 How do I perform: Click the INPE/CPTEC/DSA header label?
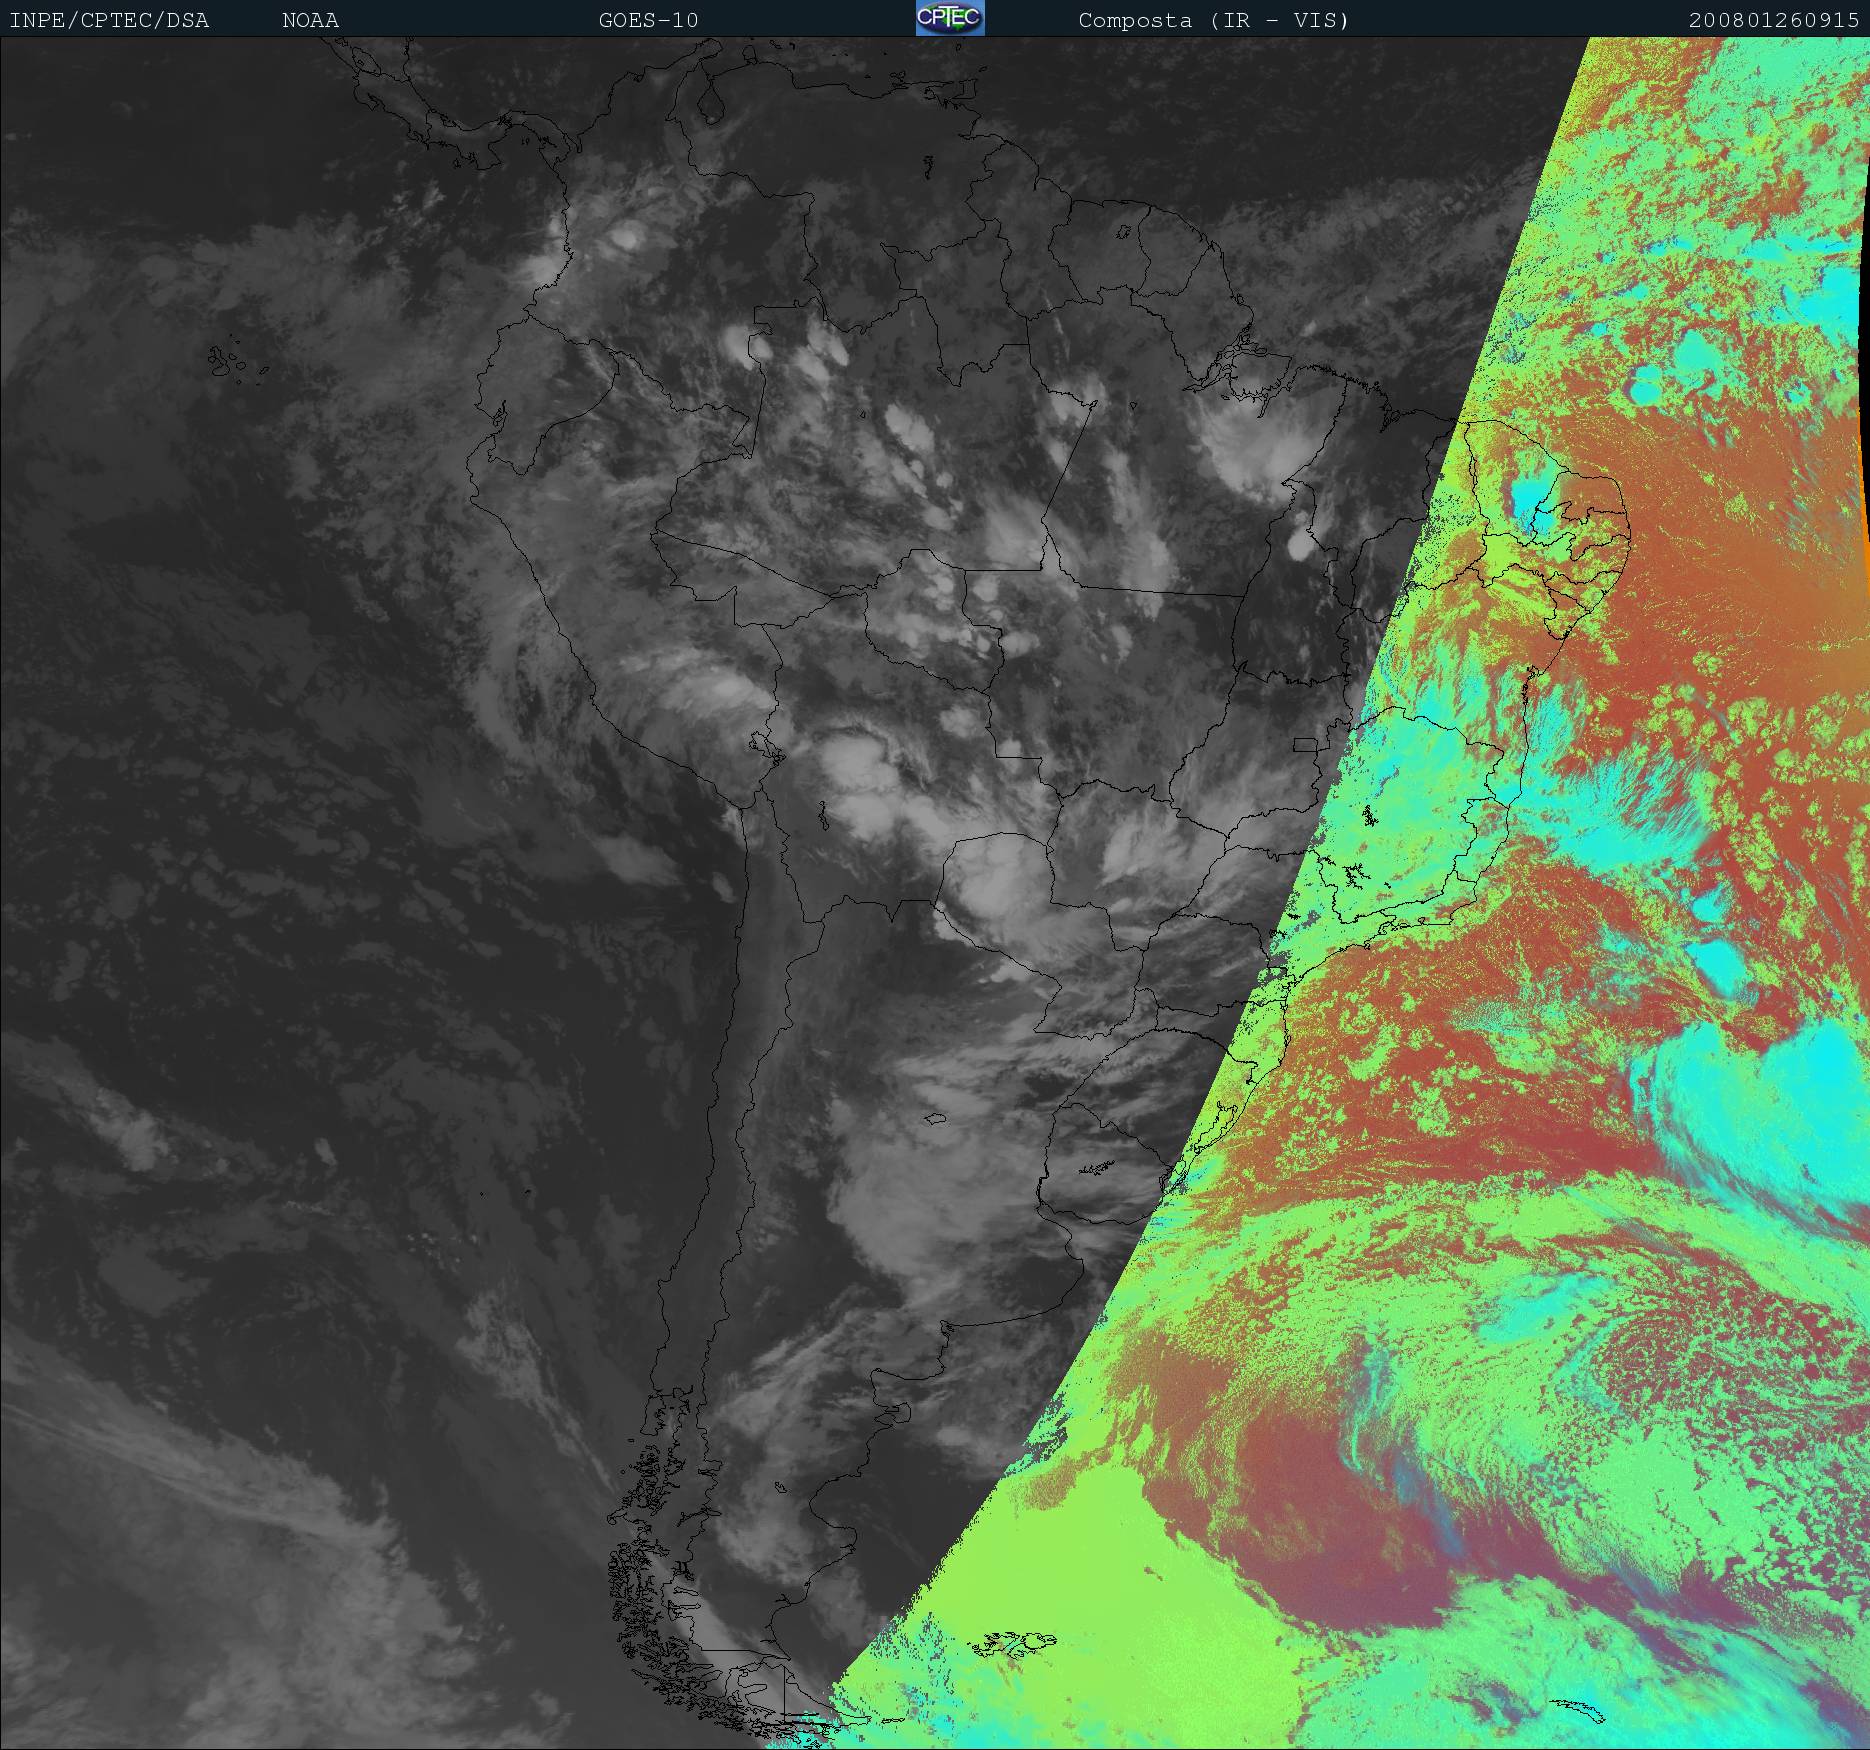(109, 20)
